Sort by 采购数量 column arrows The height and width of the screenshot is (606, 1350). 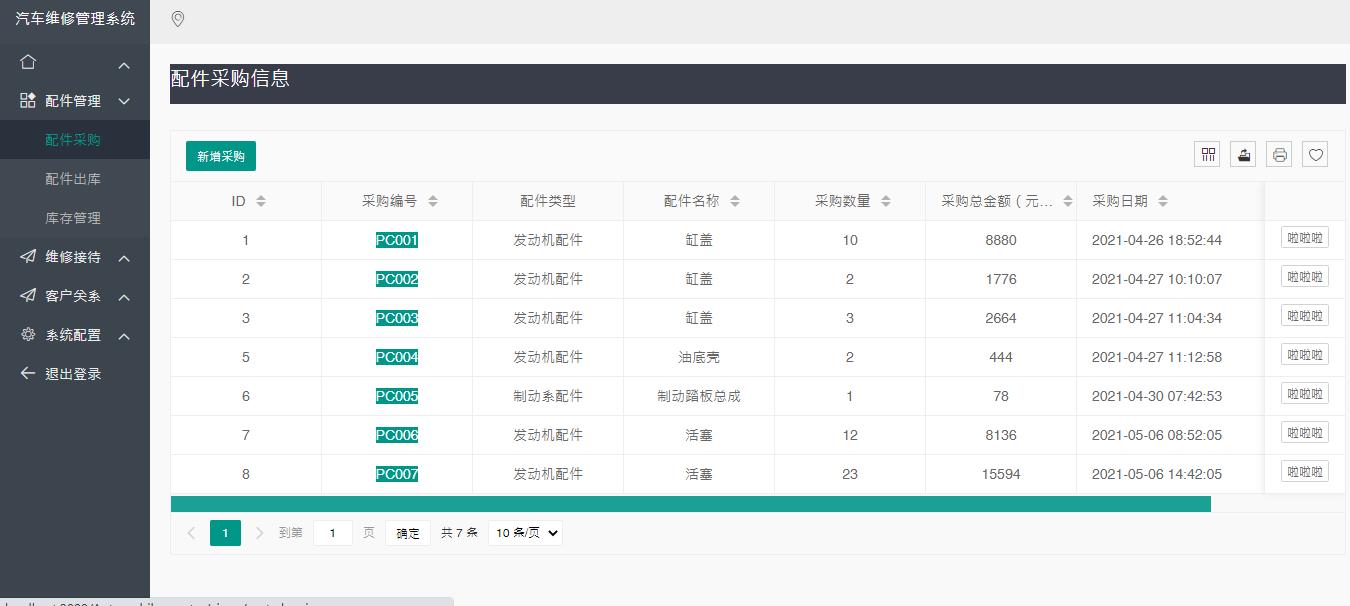[x=886, y=201]
